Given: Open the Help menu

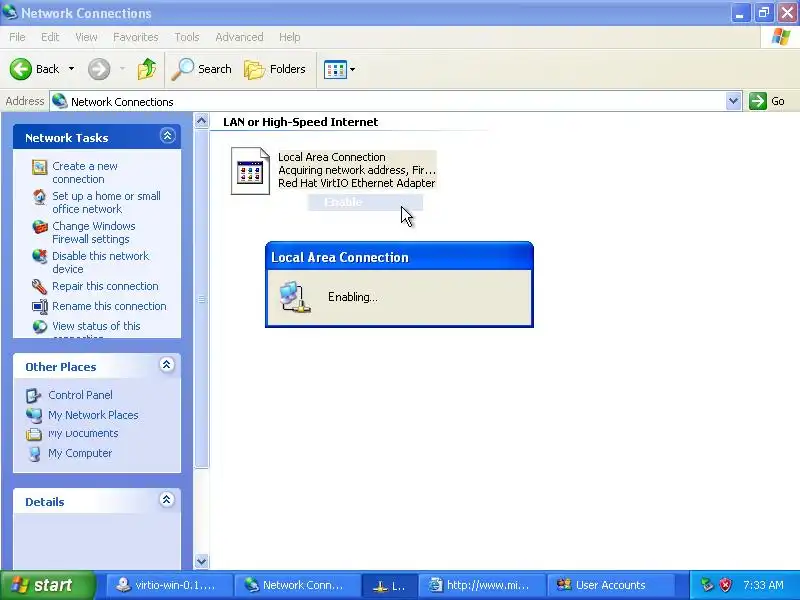Looking at the screenshot, I should coord(289,37).
